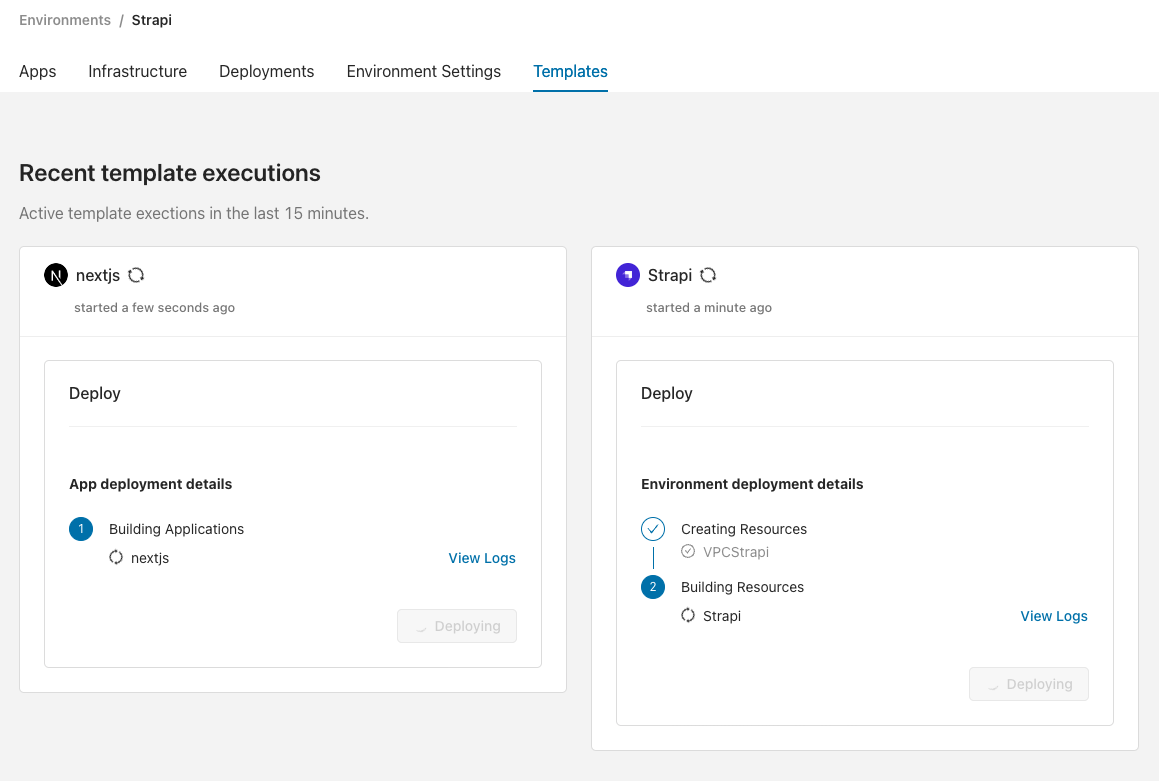Click the spinner beside nextjs card title

point(136,275)
